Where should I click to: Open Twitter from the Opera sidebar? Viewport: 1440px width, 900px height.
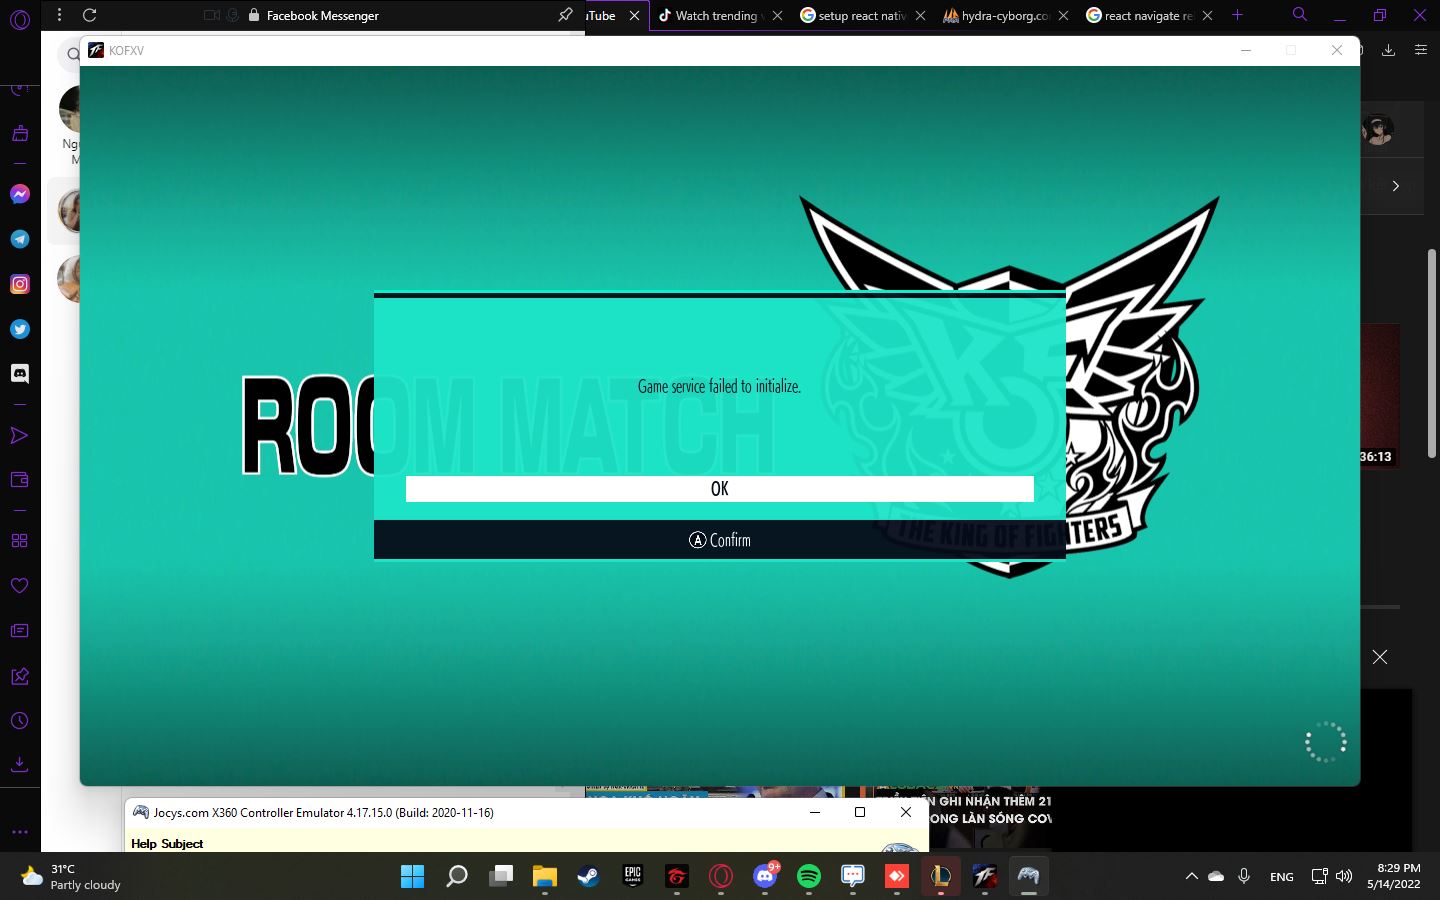coord(19,329)
